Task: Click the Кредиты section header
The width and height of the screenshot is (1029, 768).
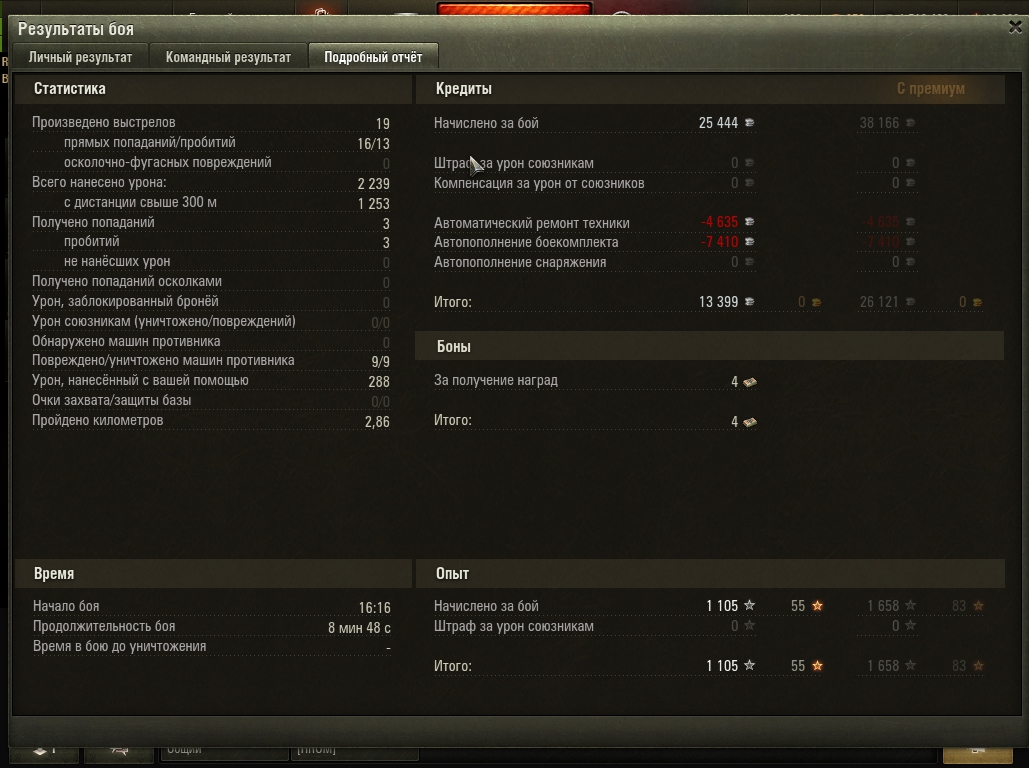Action: (x=463, y=89)
